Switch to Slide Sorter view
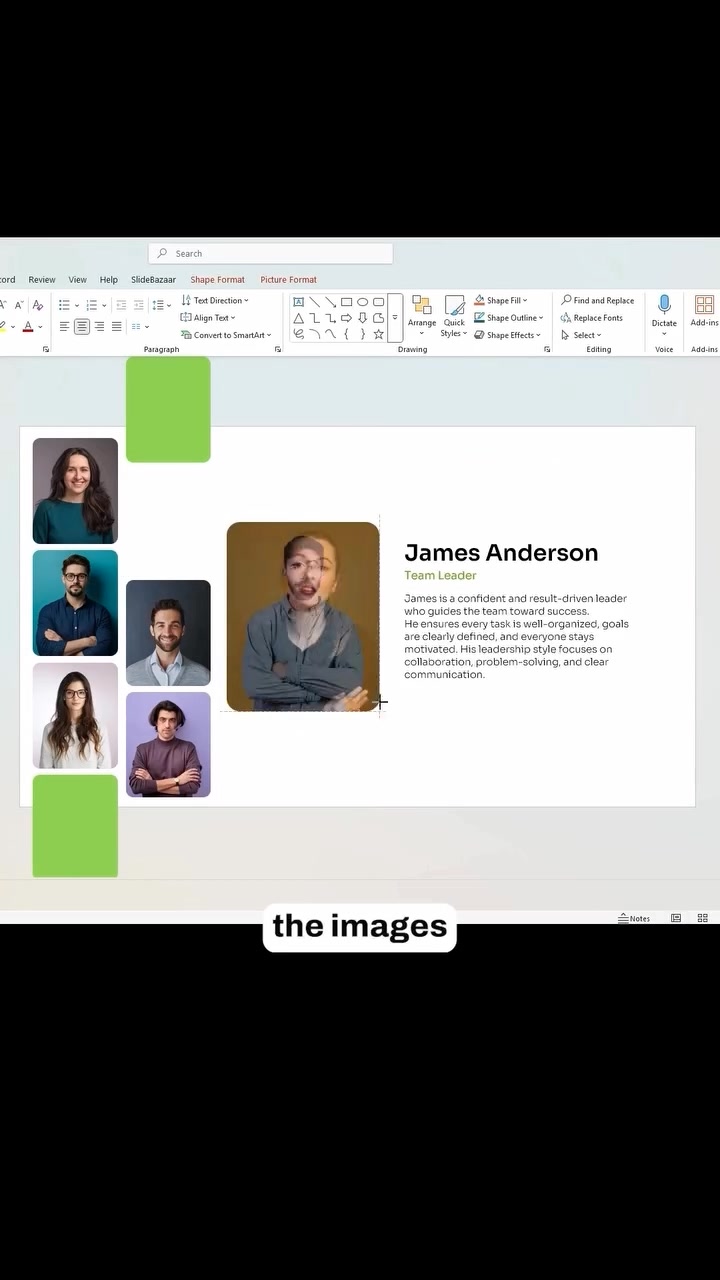The image size is (720, 1280). click(703, 918)
